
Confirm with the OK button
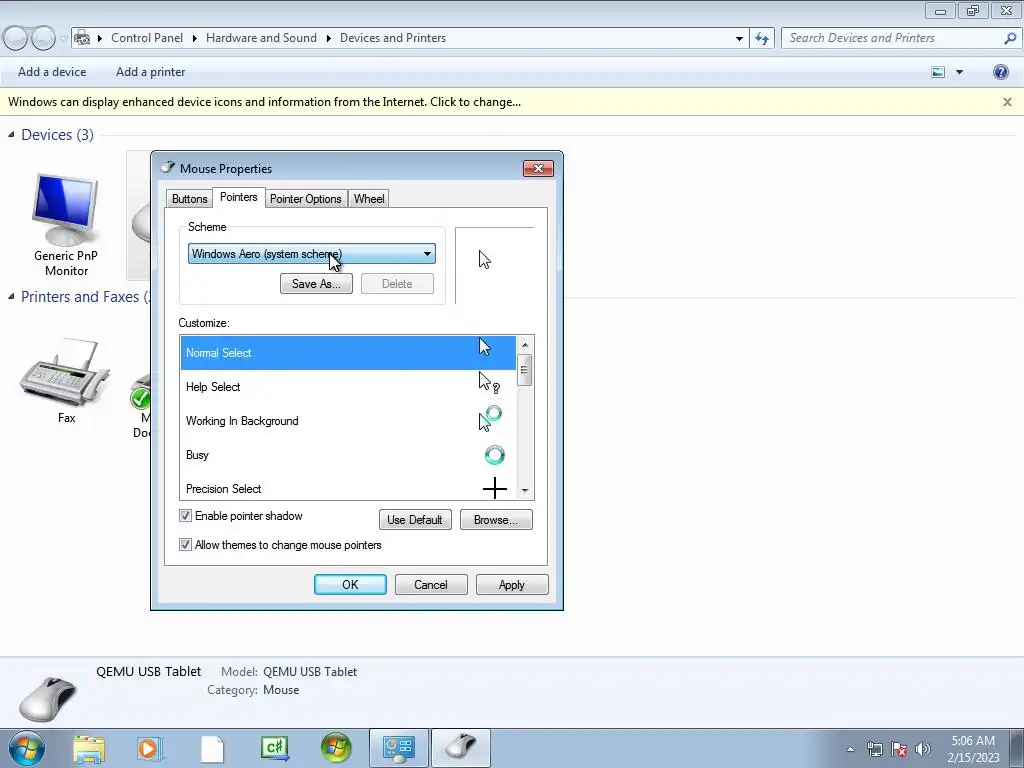click(350, 584)
